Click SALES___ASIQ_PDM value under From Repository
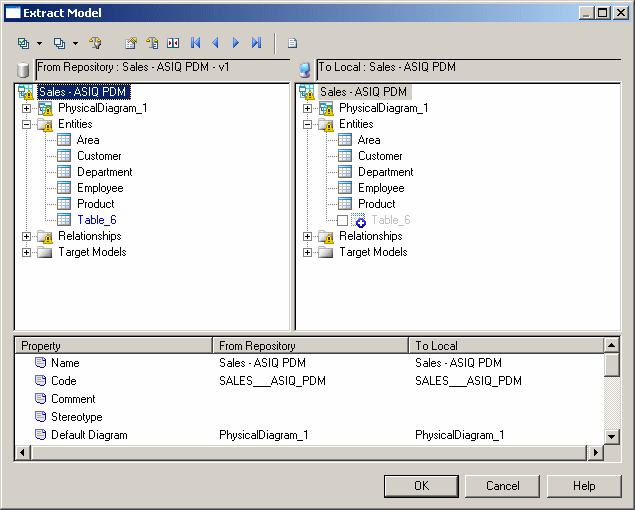The image size is (635, 510). click(272, 381)
